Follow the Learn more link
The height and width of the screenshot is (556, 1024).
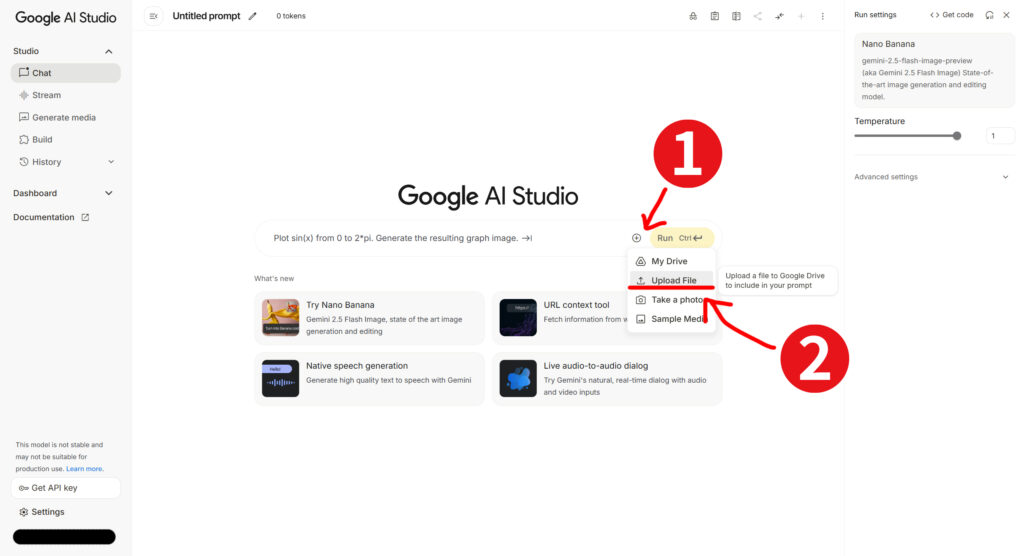[x=84, y=468]
